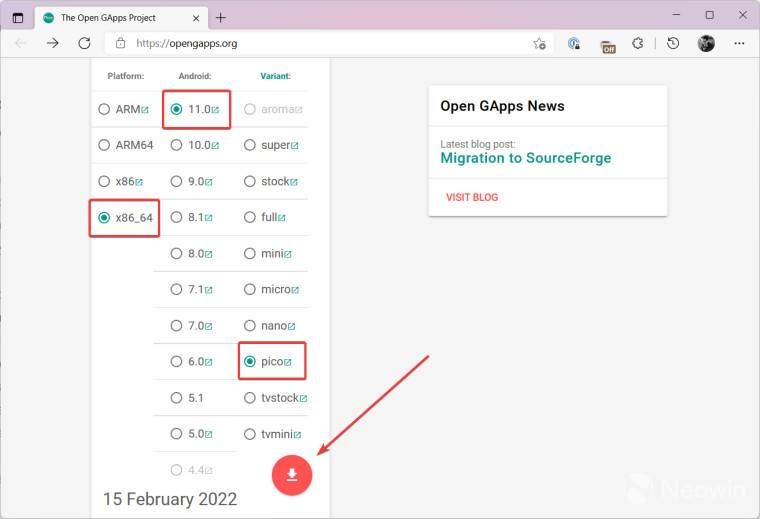The image size is (760, 519).
Task: Open external link icon beside micro
Action: (295, 290)
